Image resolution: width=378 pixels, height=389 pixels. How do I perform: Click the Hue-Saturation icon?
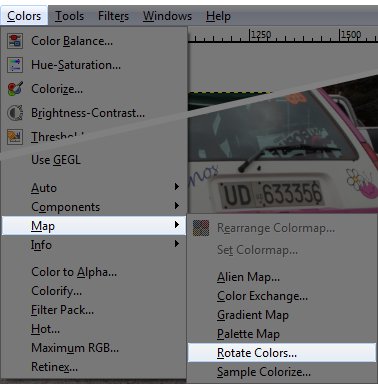[x=15, y=65]
